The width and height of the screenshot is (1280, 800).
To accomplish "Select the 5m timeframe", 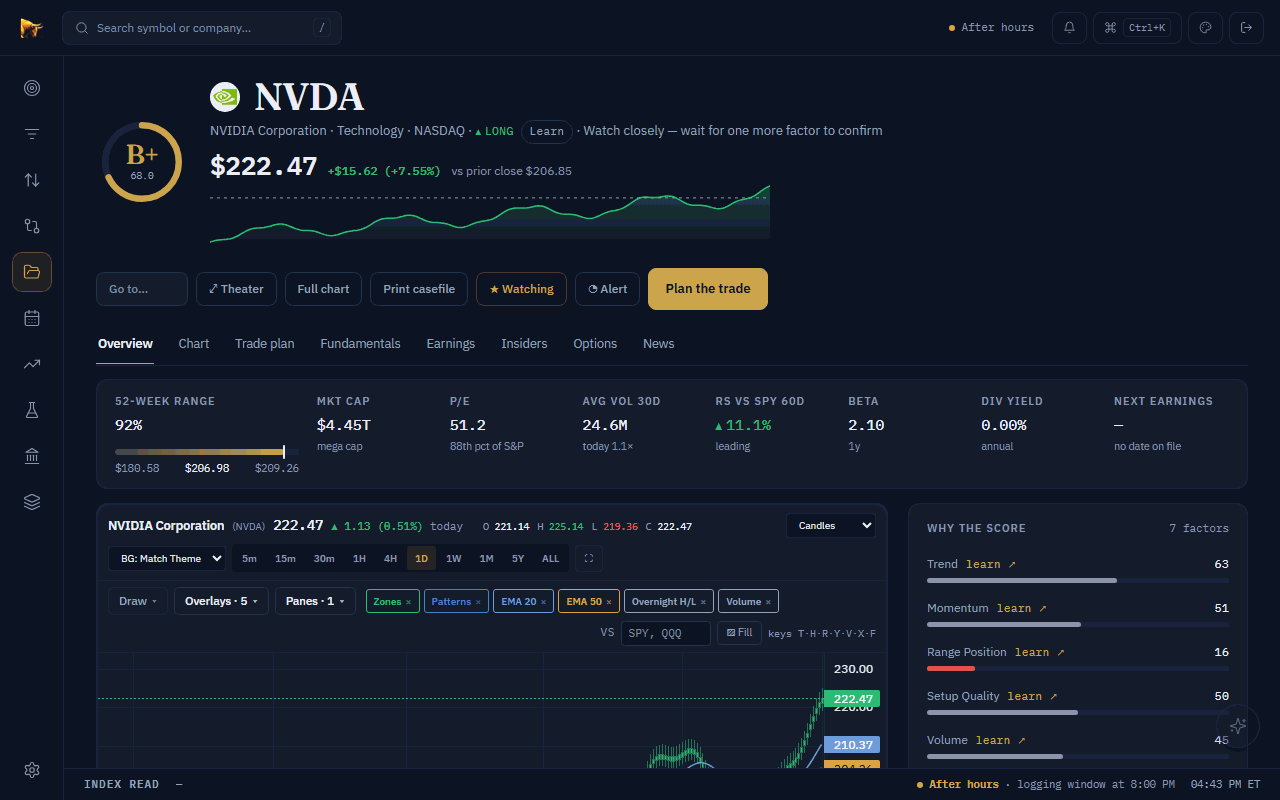I will [249, 559].
